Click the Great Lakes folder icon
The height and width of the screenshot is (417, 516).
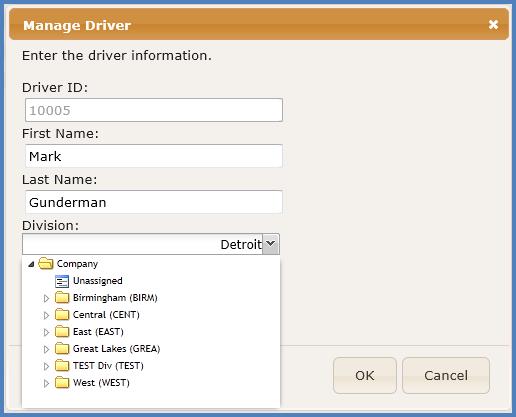[x=62, y=348]
